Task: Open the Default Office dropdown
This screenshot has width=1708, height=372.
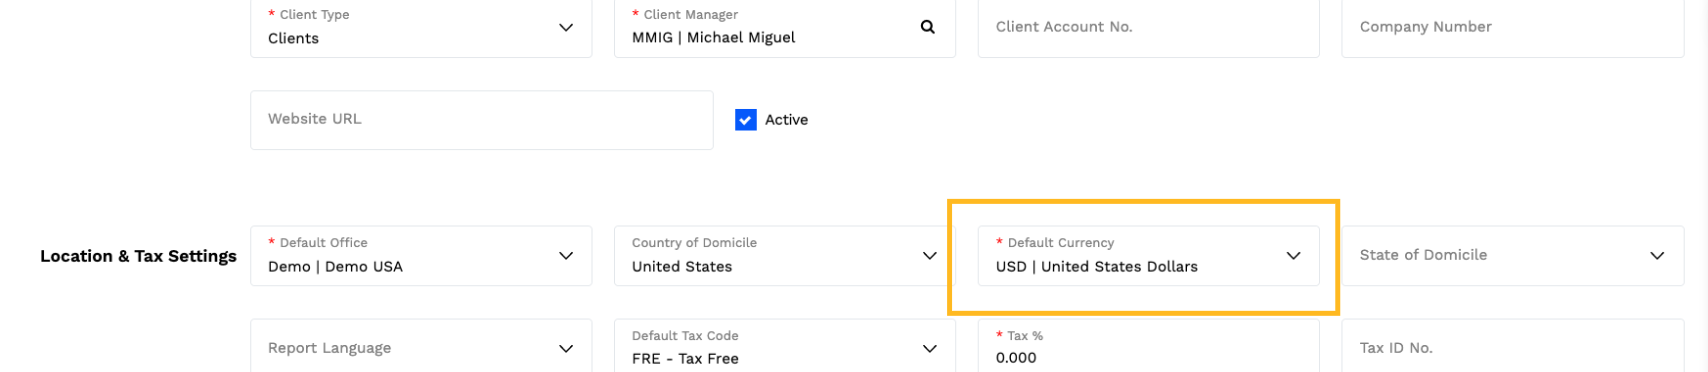Action: [421, 256]
